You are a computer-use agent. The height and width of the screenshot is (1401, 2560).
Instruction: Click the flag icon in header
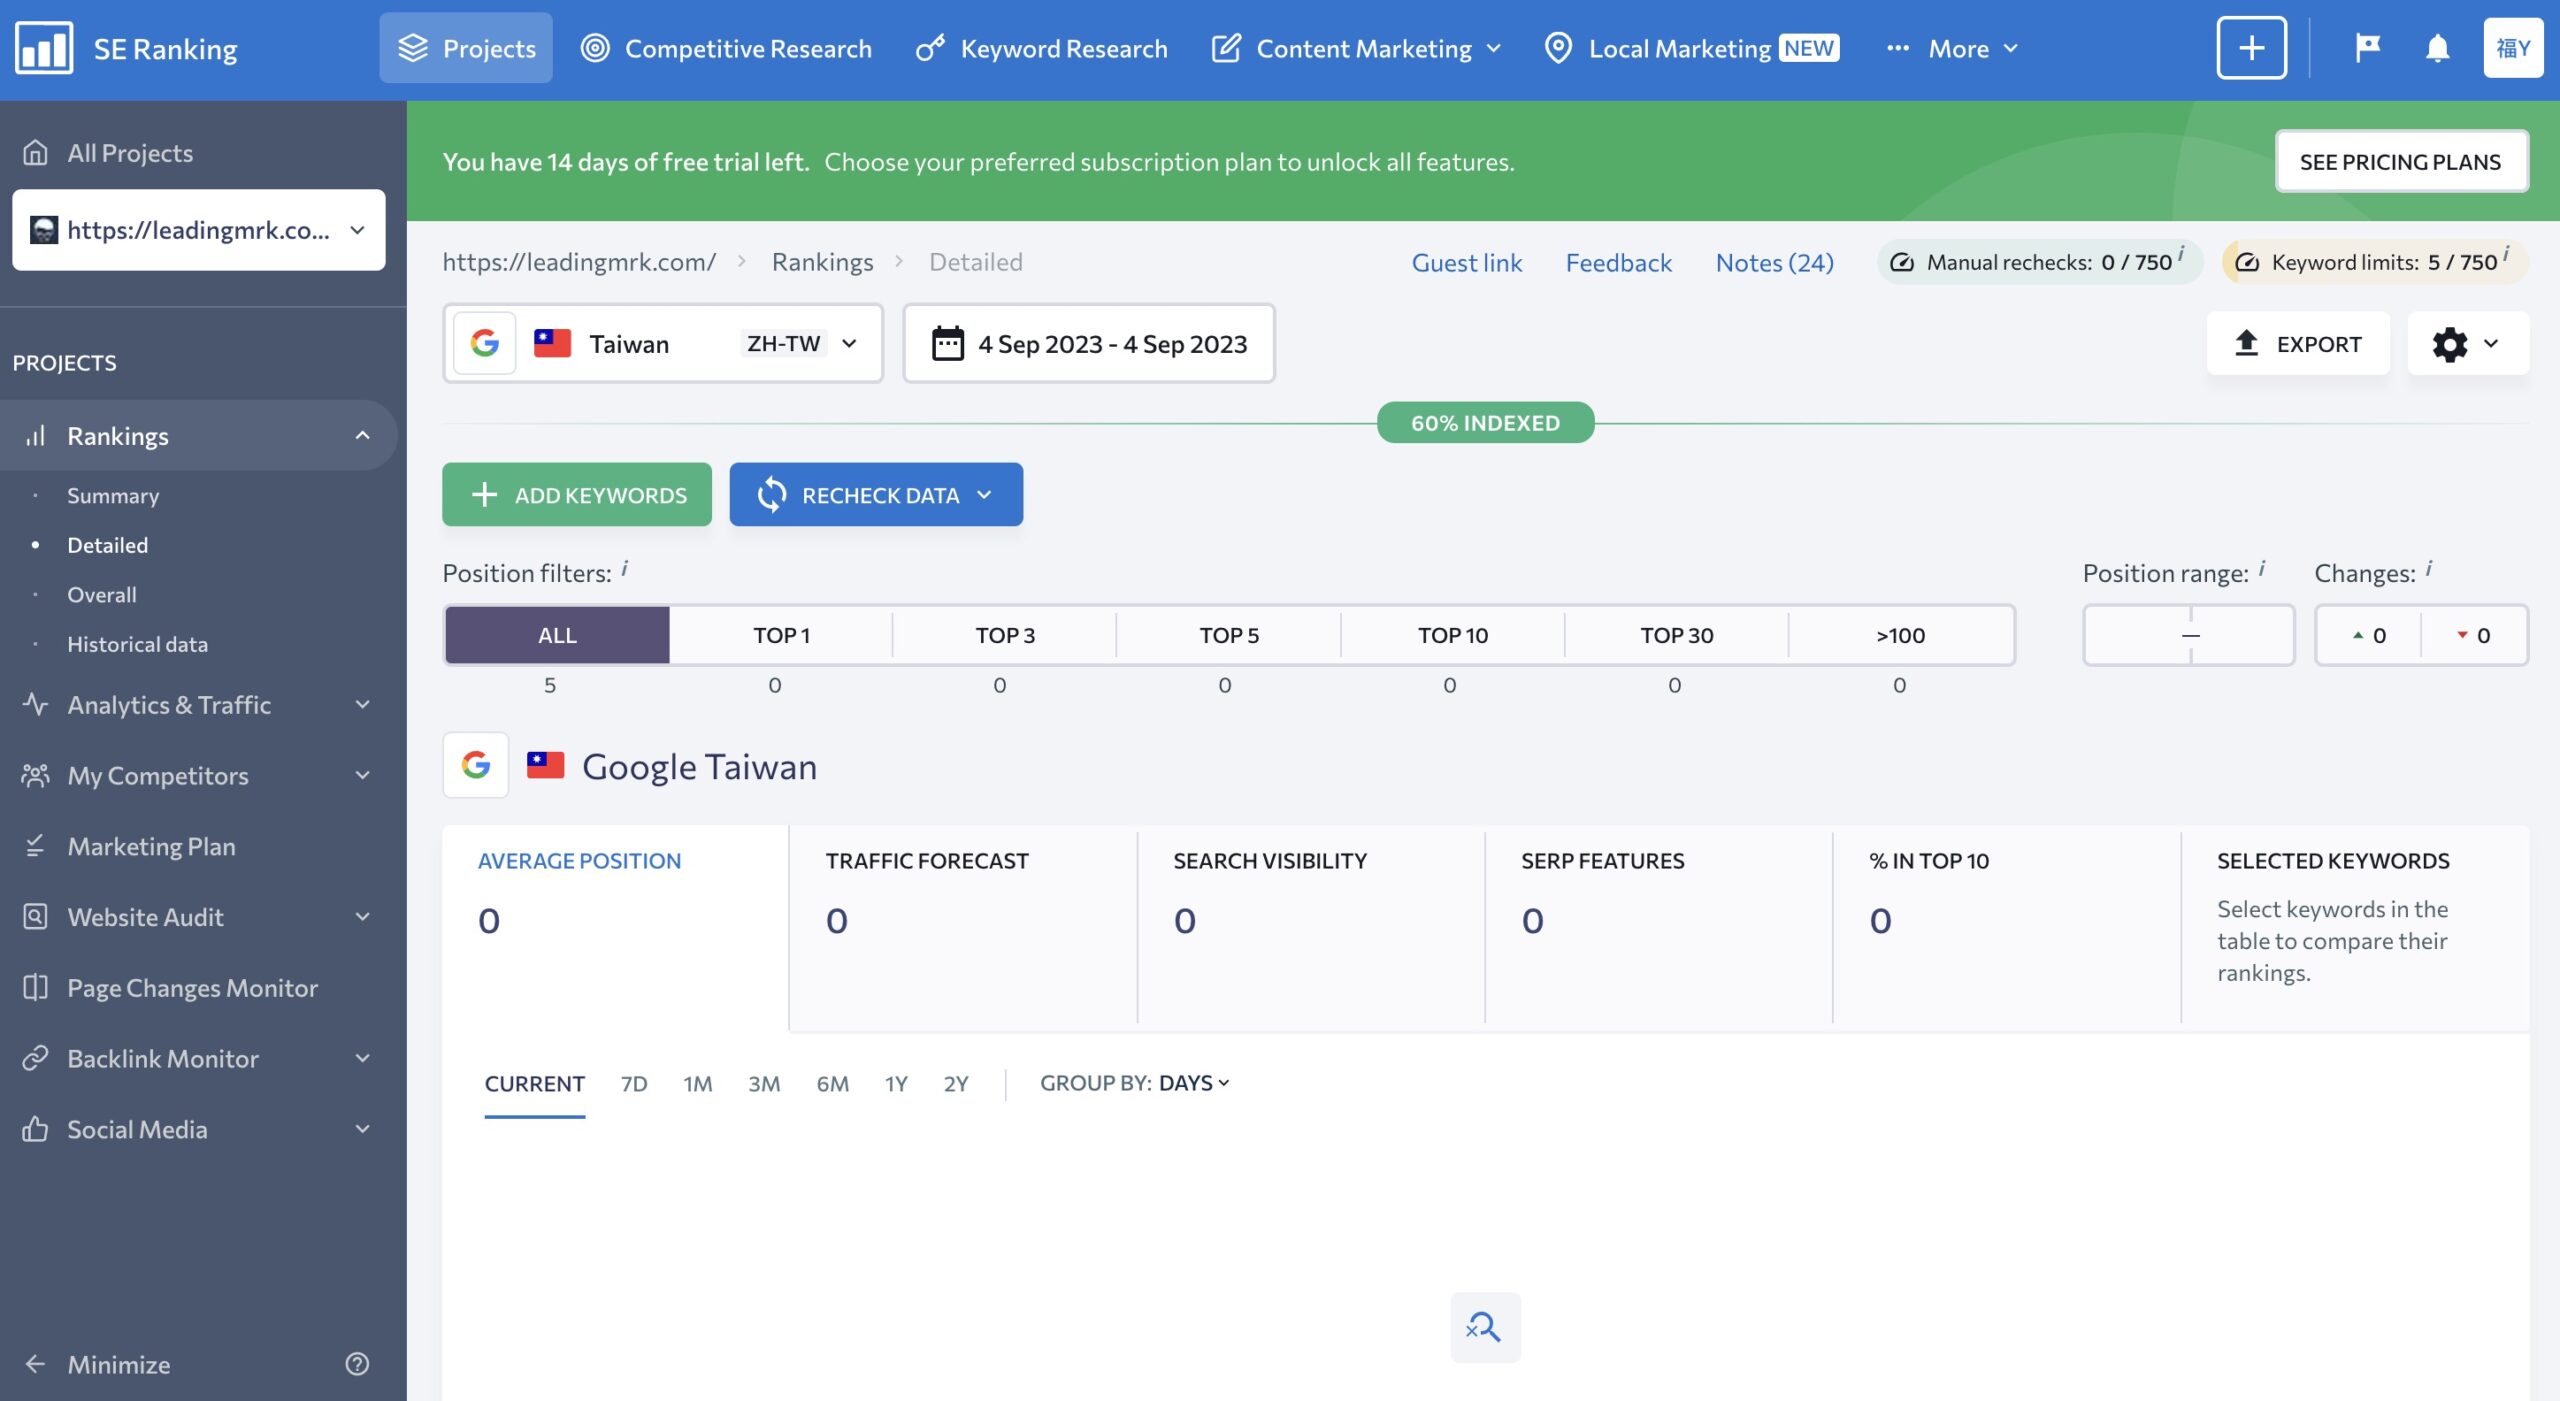[x=2367, y=48]
